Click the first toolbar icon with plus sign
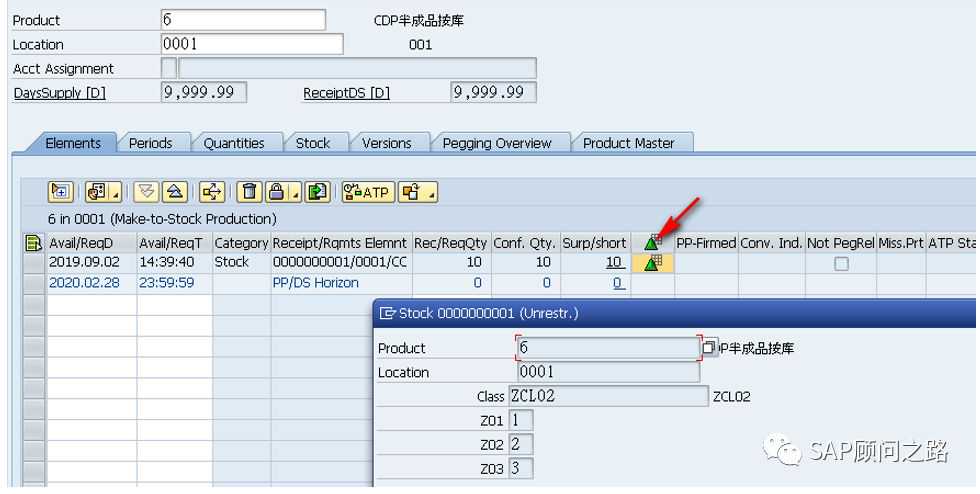The image size is (980, 494). click(60, 192)
